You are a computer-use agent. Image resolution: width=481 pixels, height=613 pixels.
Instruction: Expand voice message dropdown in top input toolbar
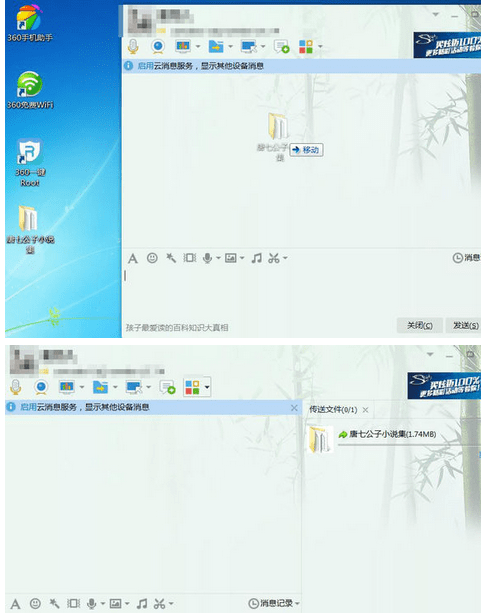pos(218,258)
